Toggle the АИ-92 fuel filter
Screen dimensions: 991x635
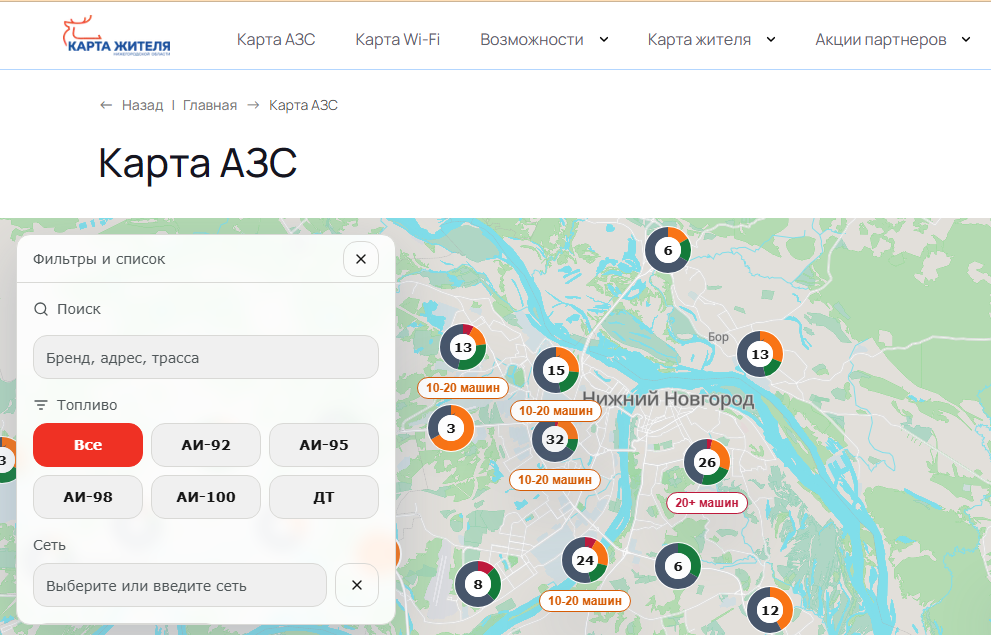coord(206,445)
